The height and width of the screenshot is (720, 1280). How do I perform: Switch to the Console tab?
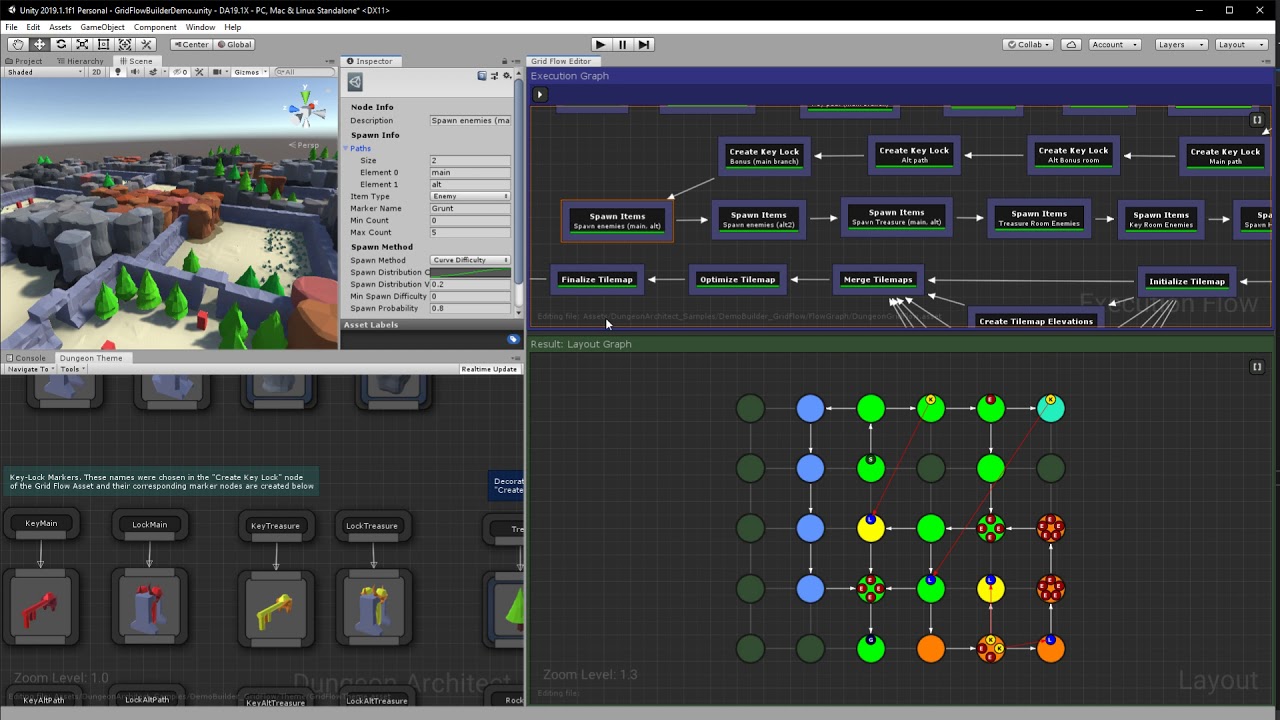[25, 358]
